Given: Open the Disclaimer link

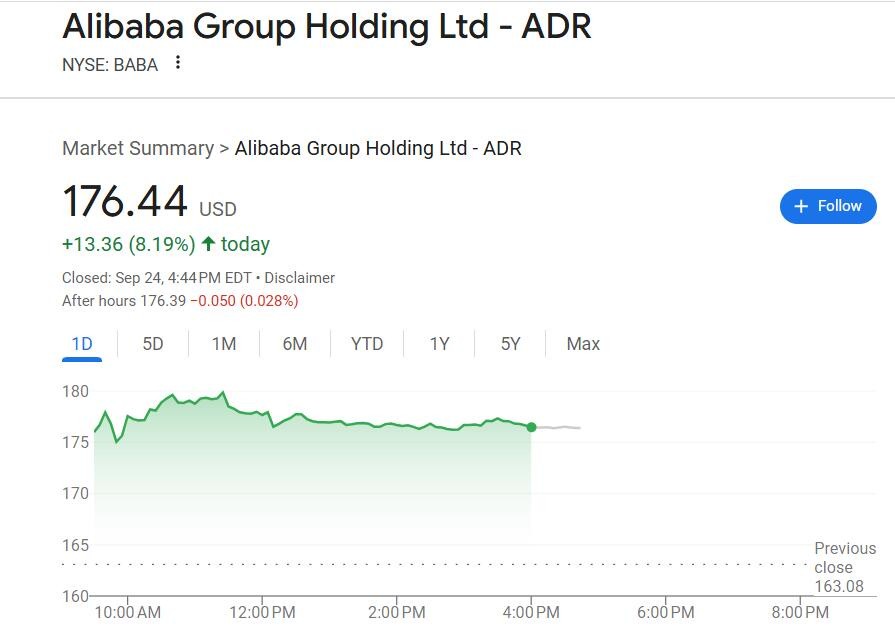Looking at the screenshot, I should click(299, 278).
